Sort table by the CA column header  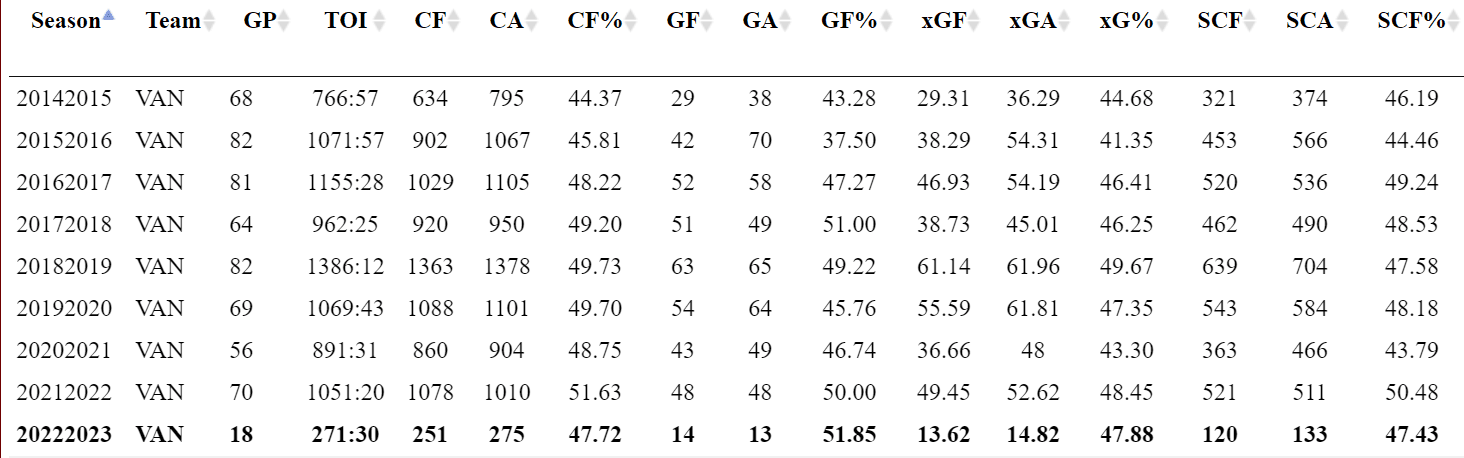pyautogui.click(x=506, y=21)
